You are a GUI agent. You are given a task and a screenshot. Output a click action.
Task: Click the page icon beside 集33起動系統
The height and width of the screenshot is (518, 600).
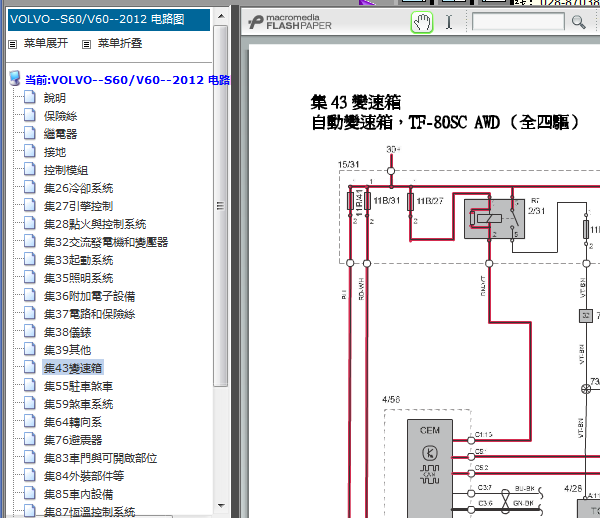click(x=30, y=259)
